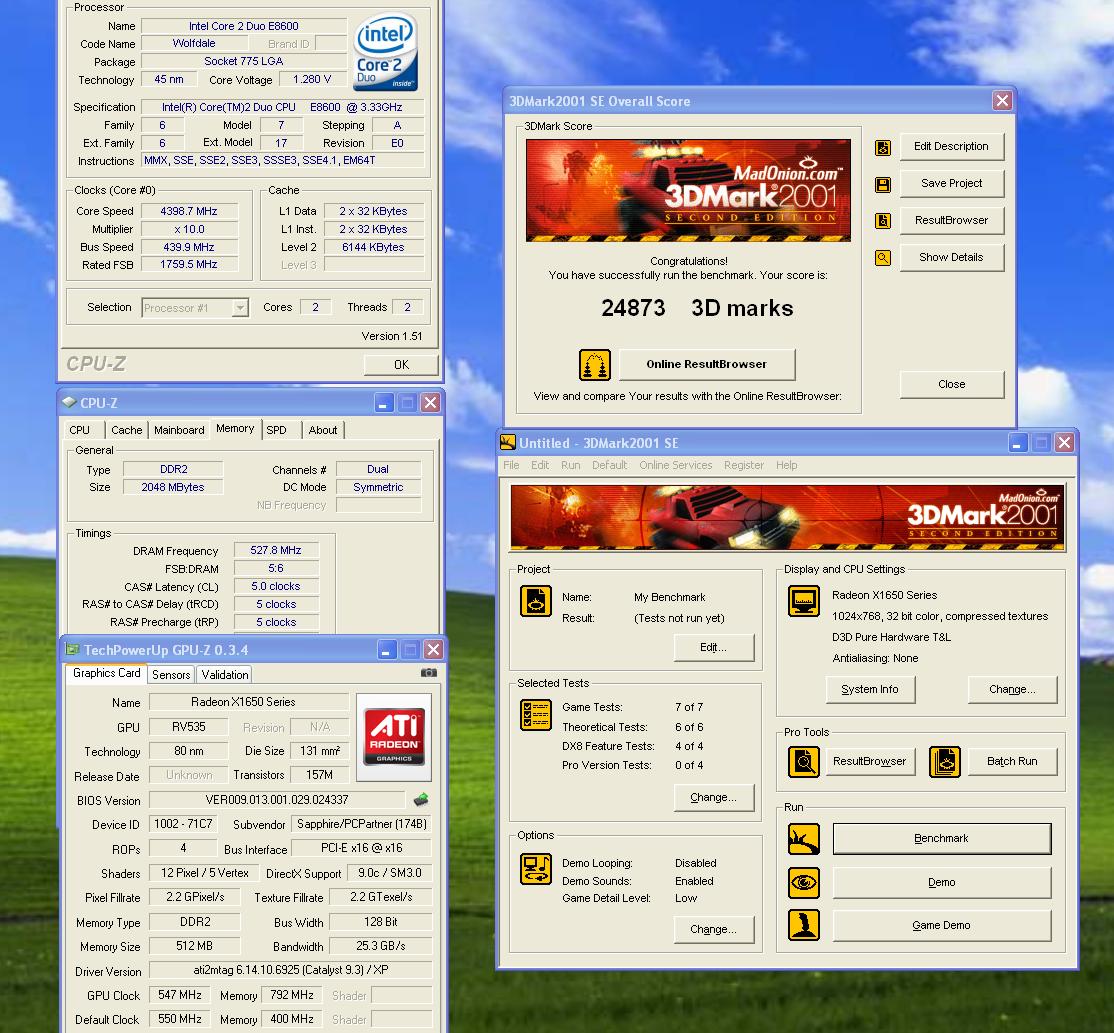Image resolution: width=1114 pixels, height=1033 pixels.
Task: Click the 3DMark2001 SE title bar icon
Action: click(507, 443)
